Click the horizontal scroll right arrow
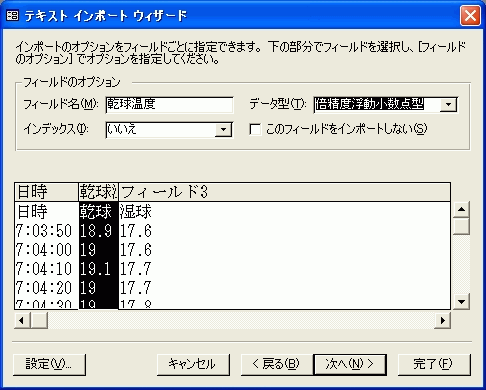 442,320
